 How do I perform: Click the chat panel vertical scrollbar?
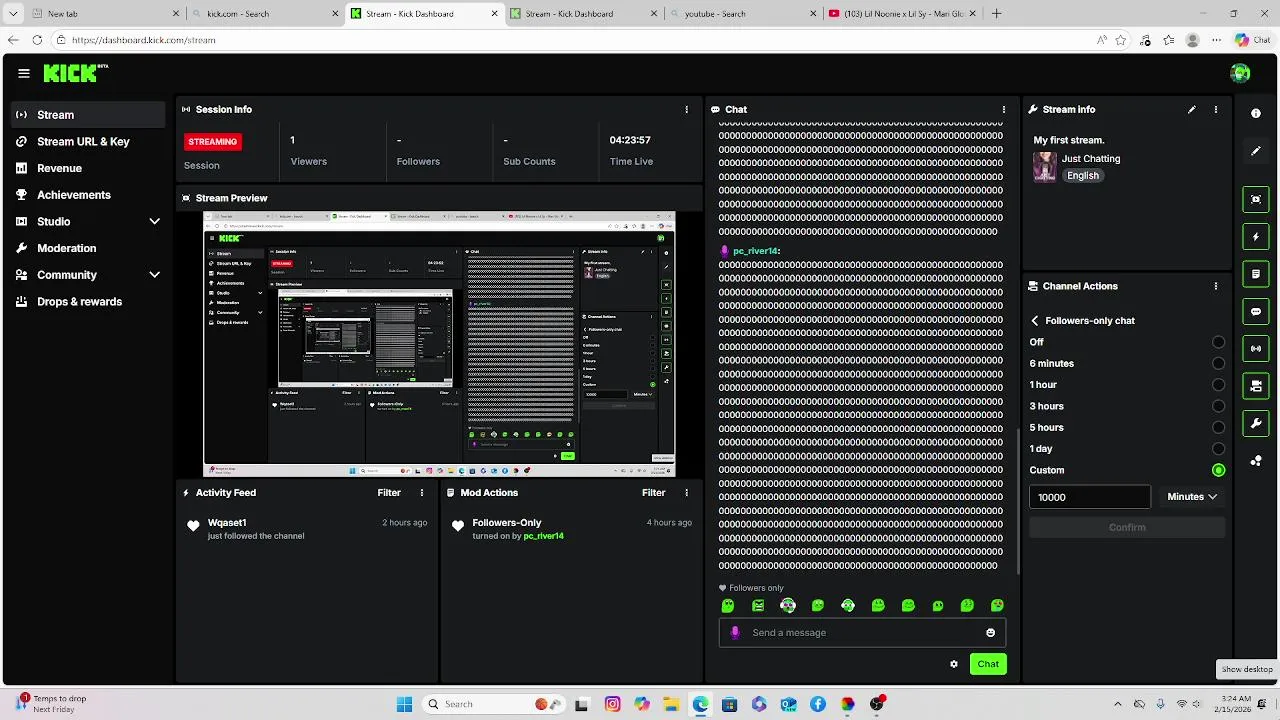[x=1019, y=501]
